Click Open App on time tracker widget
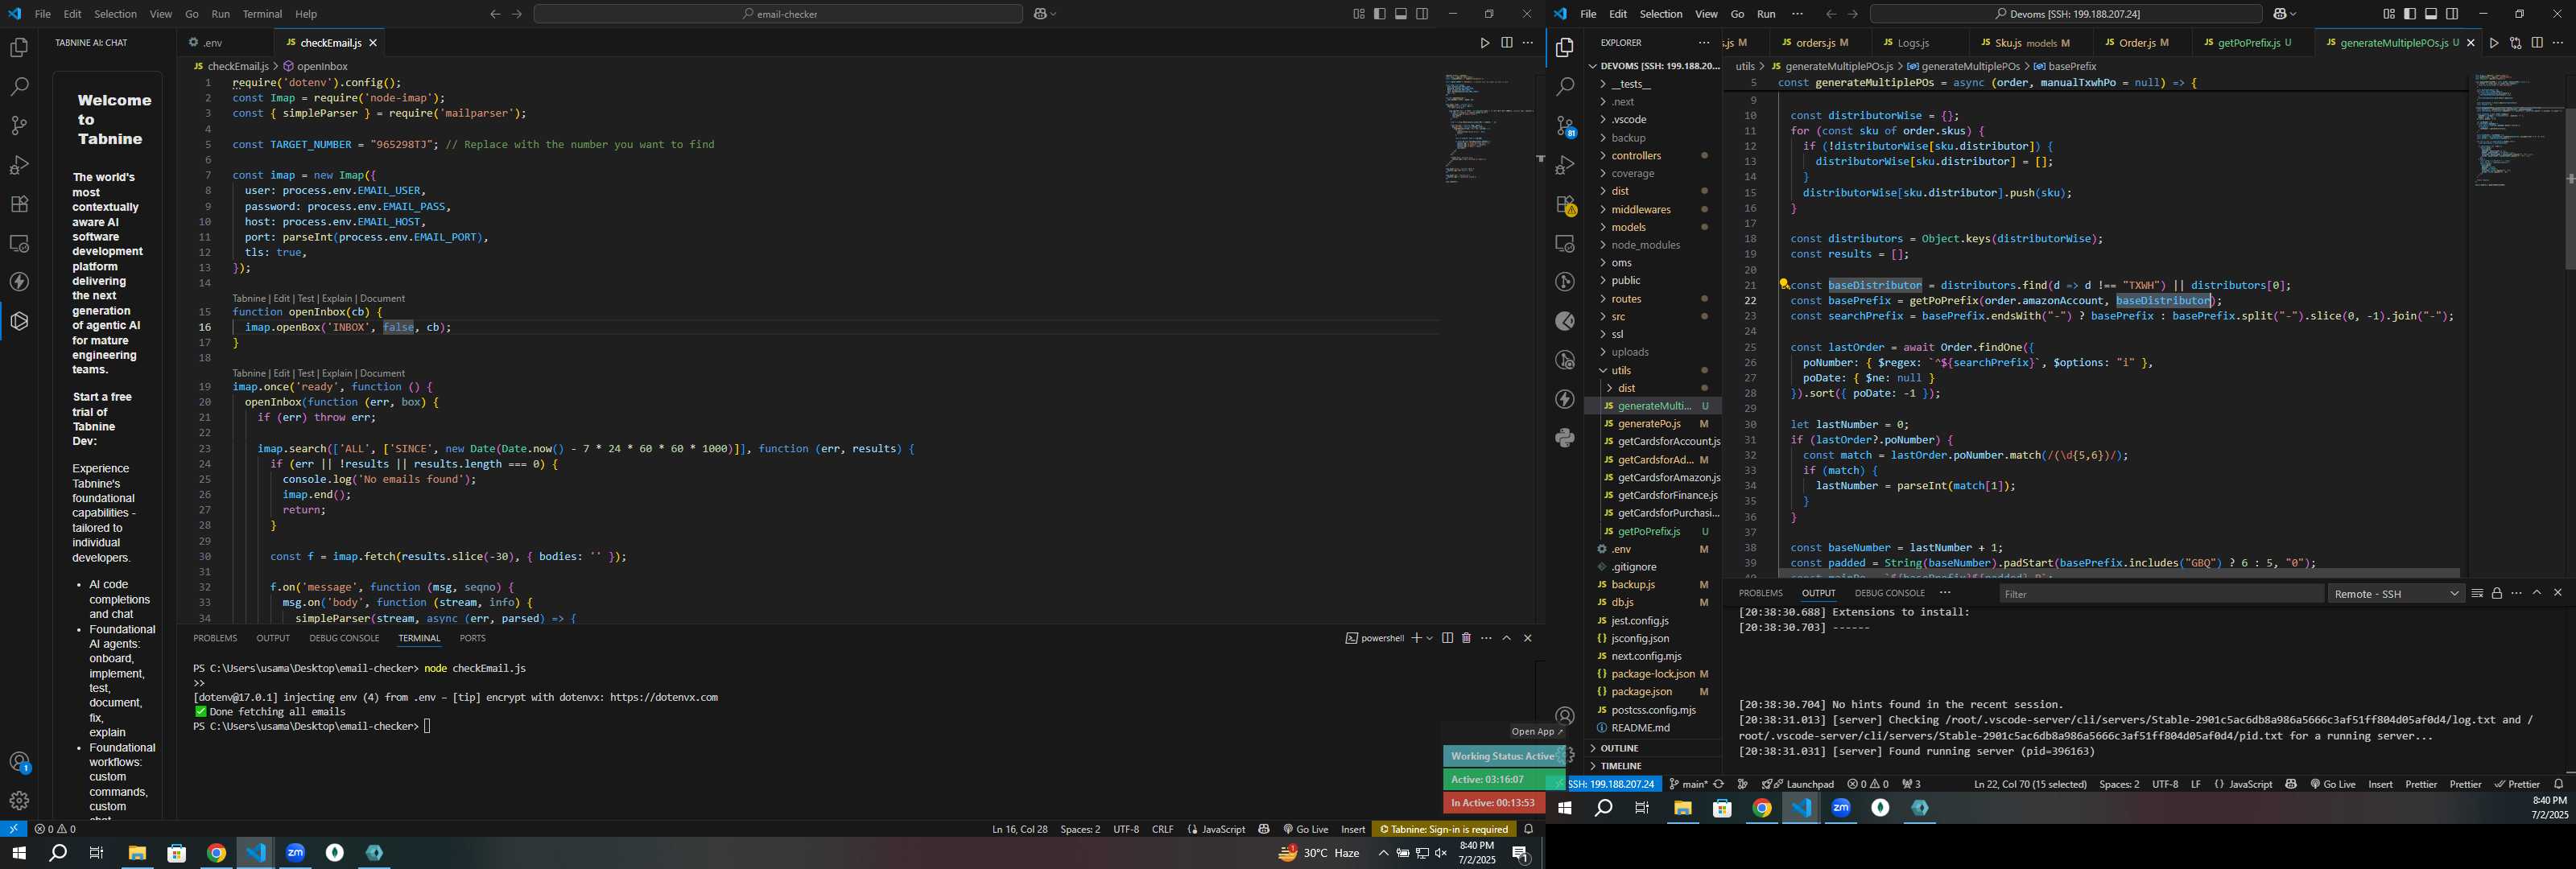 click(x=1537, y=731)
